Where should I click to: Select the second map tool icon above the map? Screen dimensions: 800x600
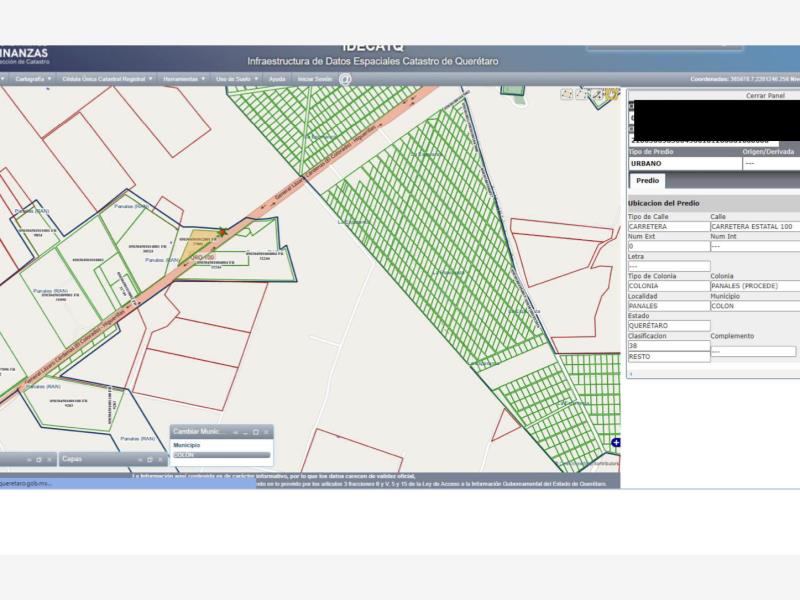point(581,94)
